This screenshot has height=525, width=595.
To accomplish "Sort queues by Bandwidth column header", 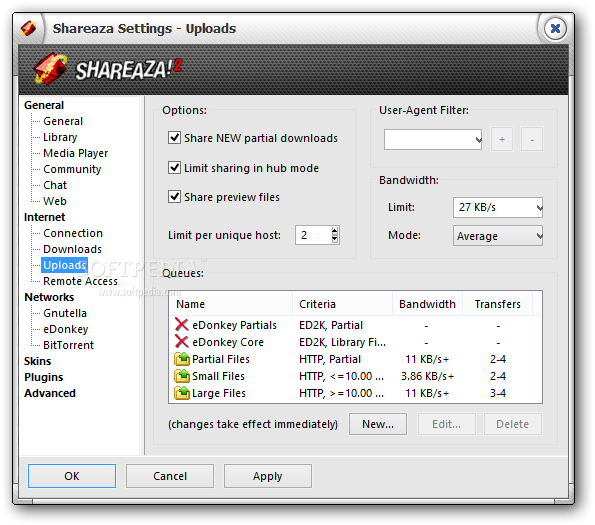I will tap(427, 304).
